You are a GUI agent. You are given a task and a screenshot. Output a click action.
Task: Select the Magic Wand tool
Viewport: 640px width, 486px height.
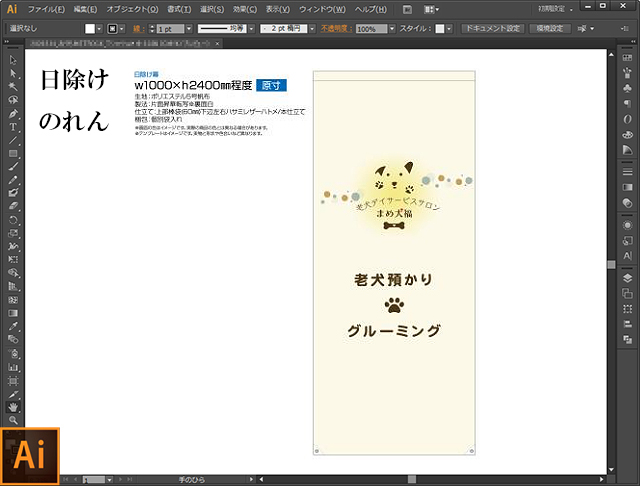[13, 87]
